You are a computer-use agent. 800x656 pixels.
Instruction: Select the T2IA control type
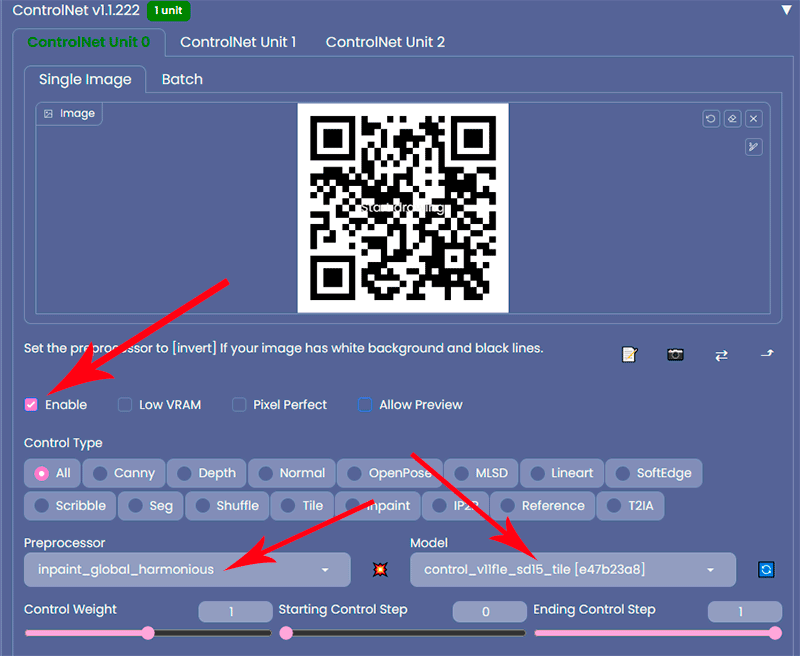pyautogui.click(x=630, y=506)
